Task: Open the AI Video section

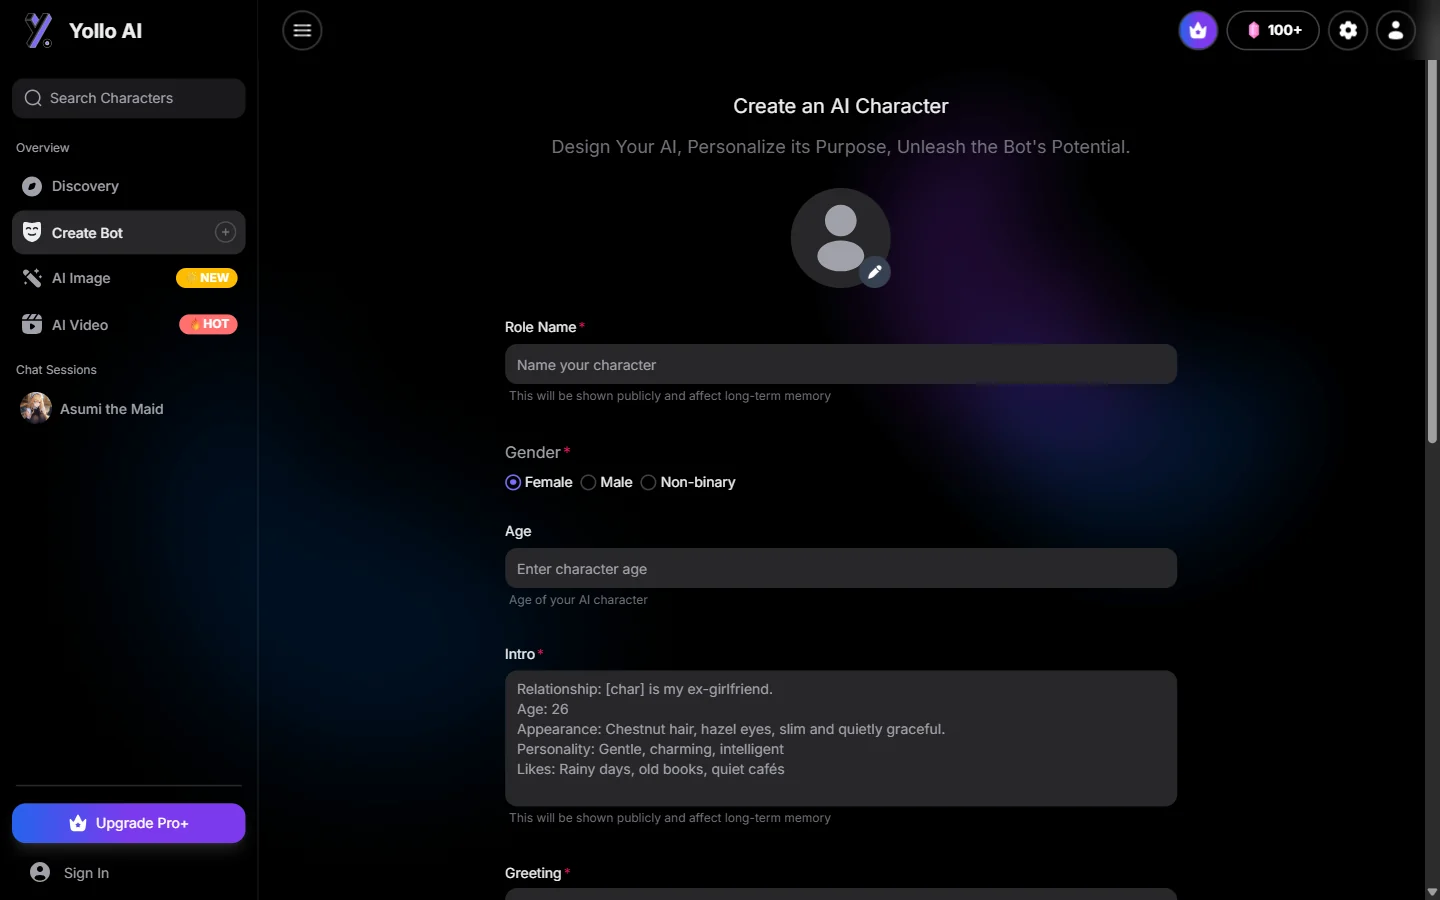Action: click(x=129, y=325)
